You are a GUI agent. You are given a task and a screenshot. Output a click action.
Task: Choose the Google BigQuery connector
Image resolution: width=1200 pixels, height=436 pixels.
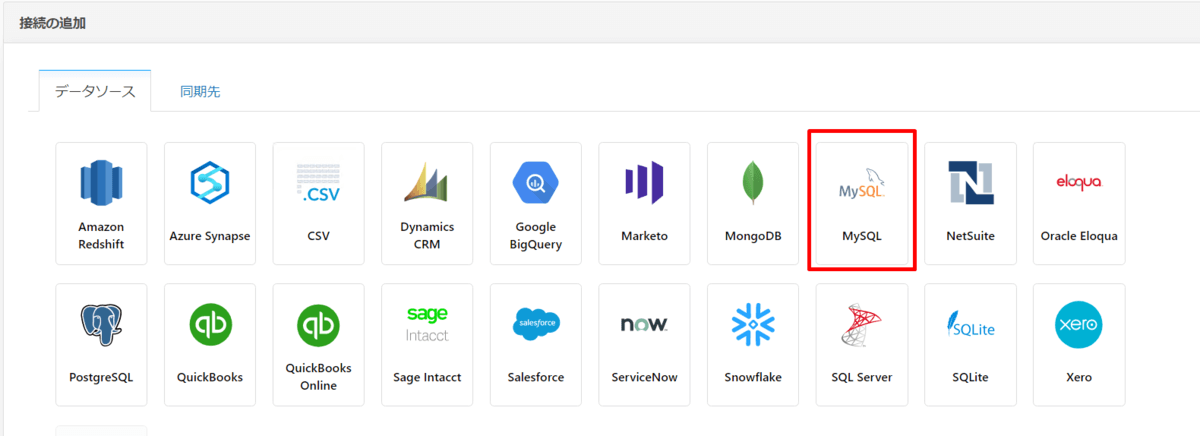pyautogui.click(x=536, y=203)
